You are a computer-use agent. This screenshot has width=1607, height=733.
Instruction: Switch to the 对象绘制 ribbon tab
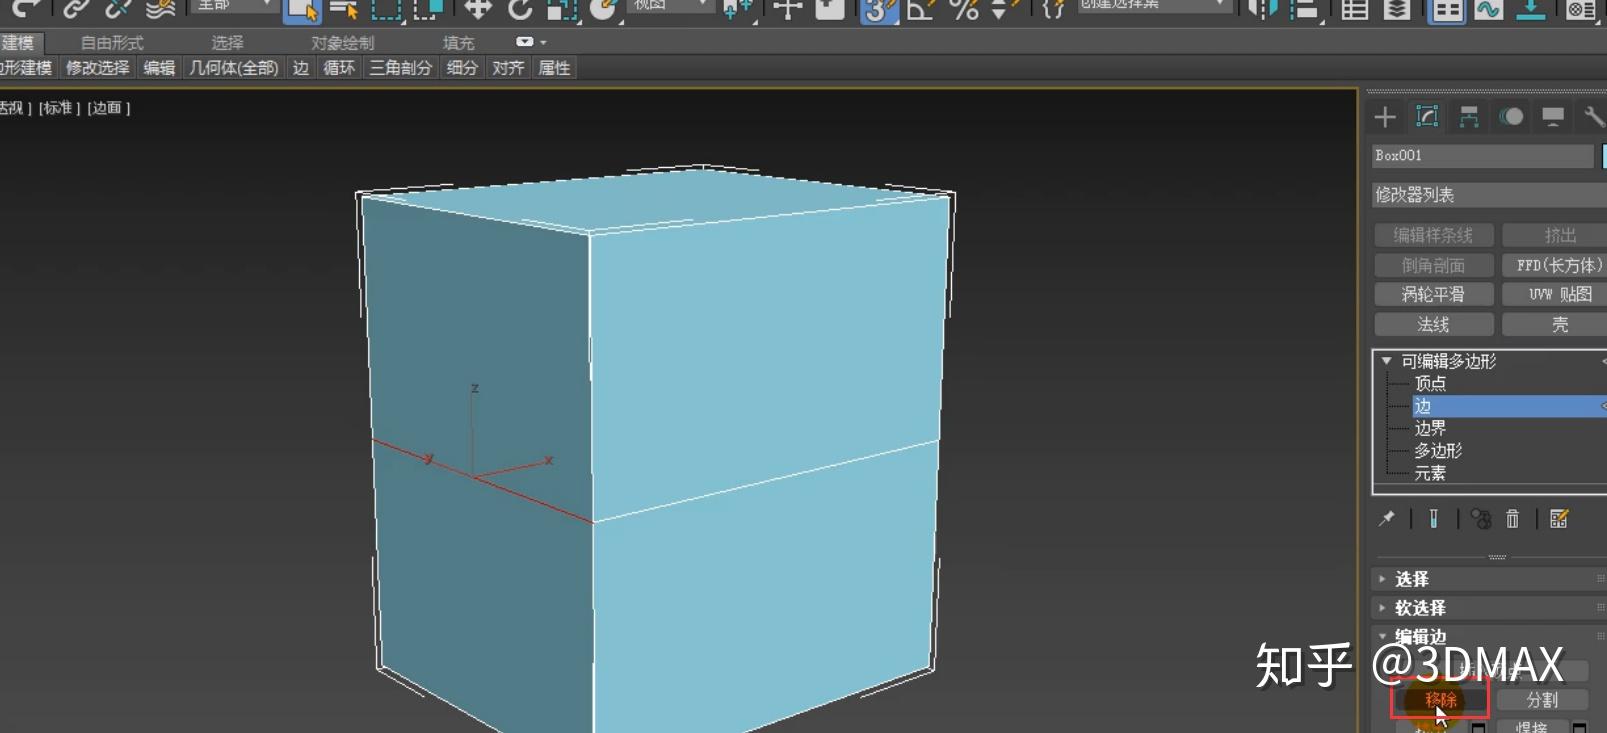(342, 43)
